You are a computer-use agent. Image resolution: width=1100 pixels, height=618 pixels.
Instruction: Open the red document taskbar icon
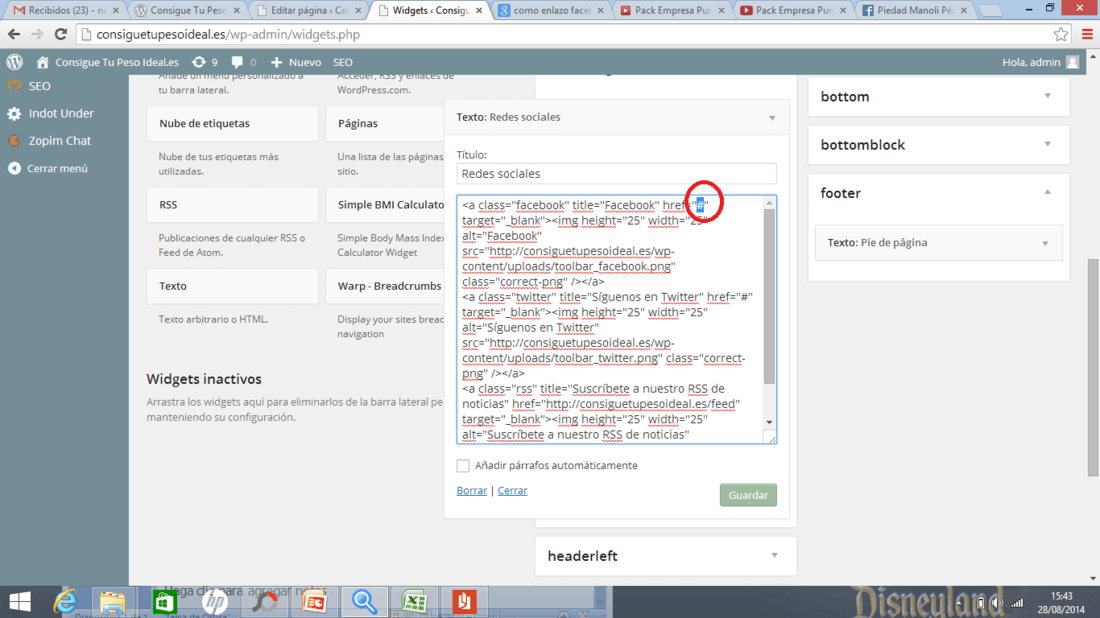[x=464, y=602]
